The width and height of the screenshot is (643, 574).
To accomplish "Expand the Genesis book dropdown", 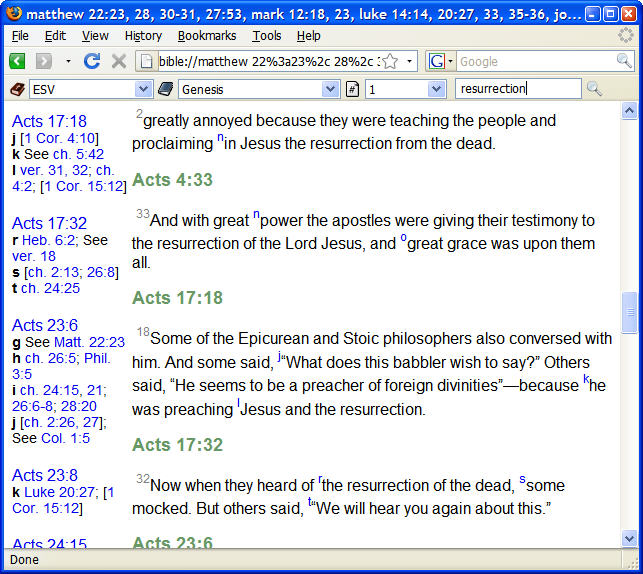I will 330,89.
